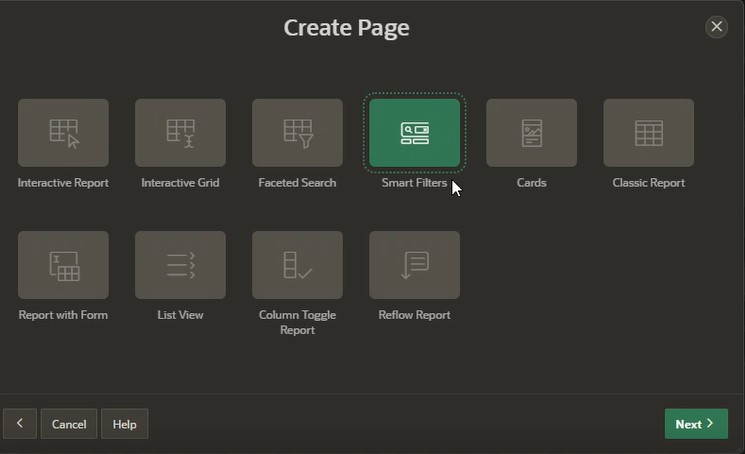Click the Interactive Grid label text
745x454 pixels.
(x=180, y=183)
